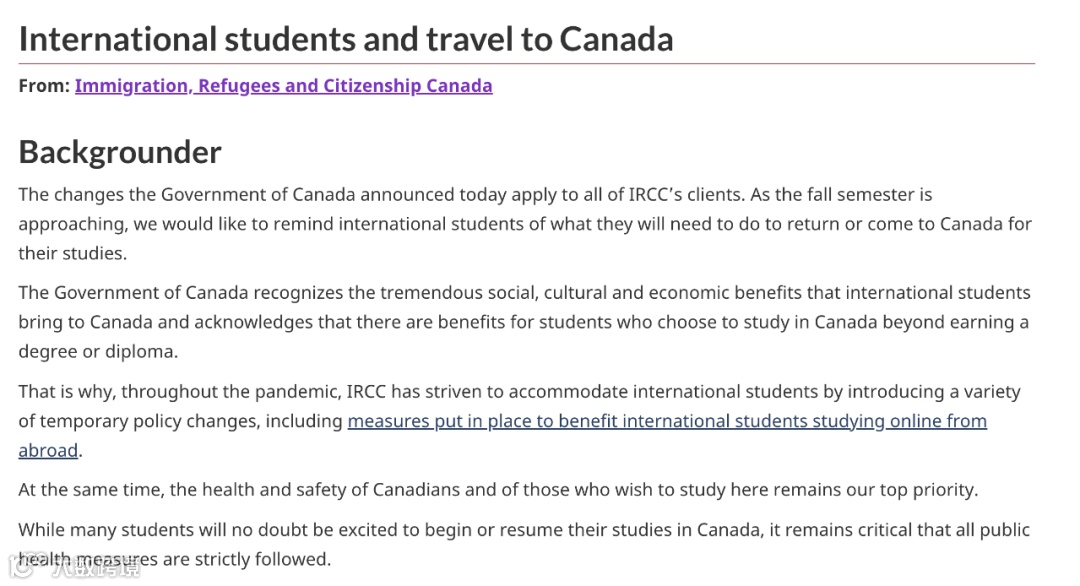Click the words their studies. ending first paragraph
Screen dimensions: 1080x586
click(x=72, y=253)
